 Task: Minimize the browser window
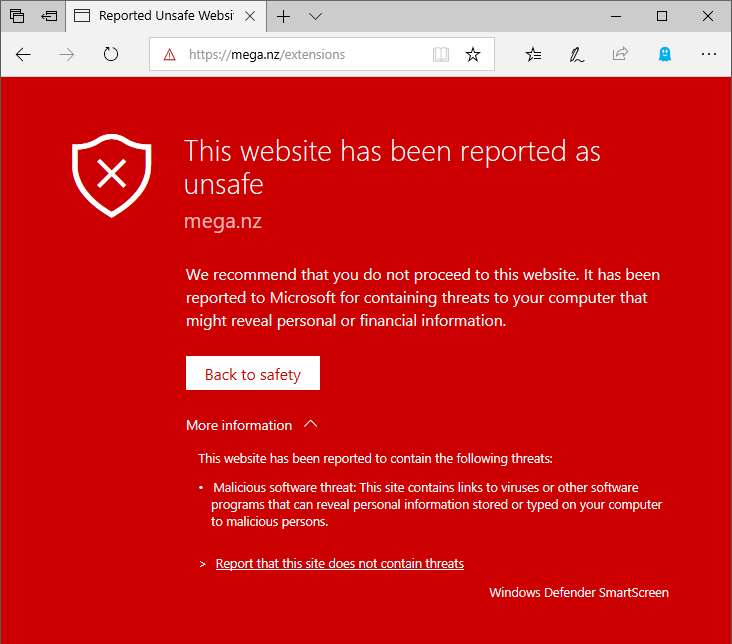pyautogui.click(x=616, y=16)
